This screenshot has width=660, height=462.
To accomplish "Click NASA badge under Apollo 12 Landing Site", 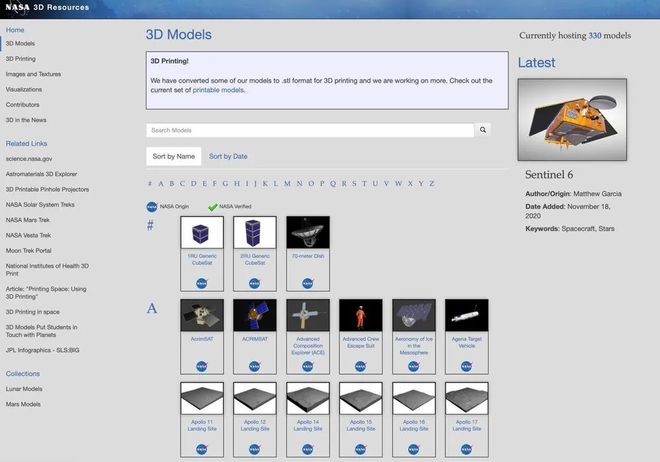I will tap(255, 449).
